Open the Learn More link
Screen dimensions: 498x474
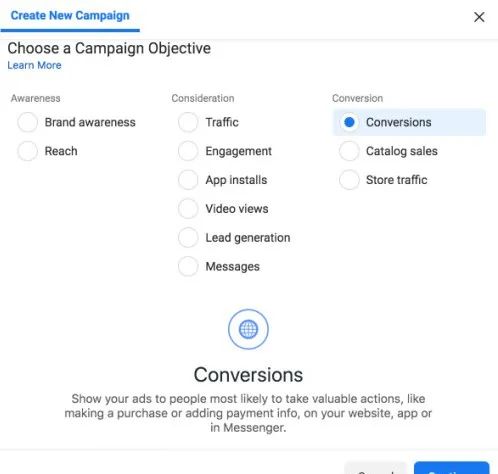tap(34, 65)
